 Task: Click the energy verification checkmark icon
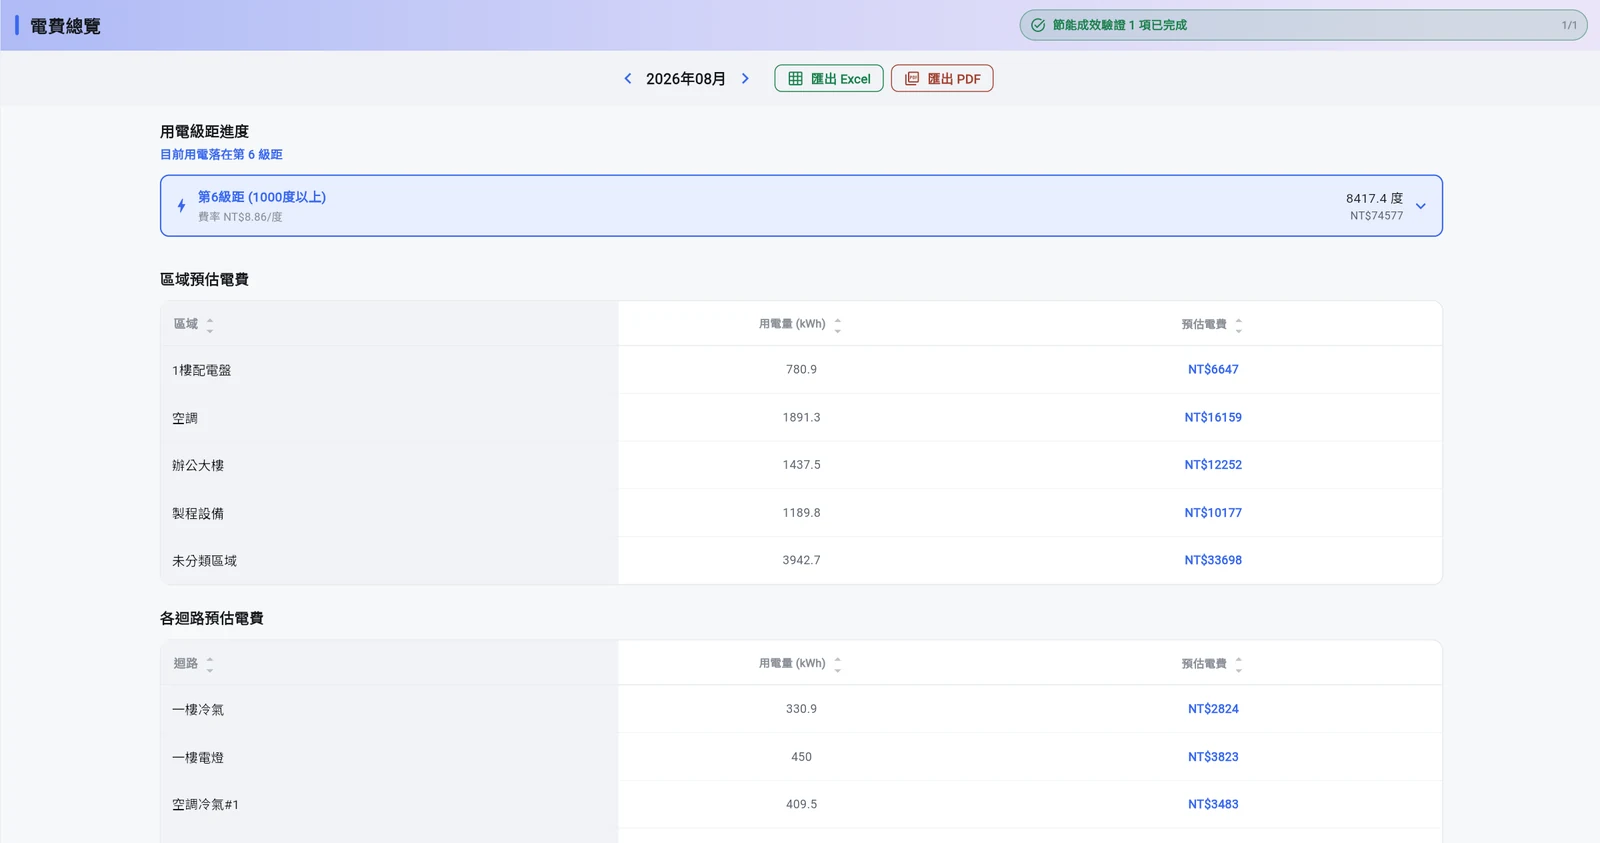(1038, 25)
